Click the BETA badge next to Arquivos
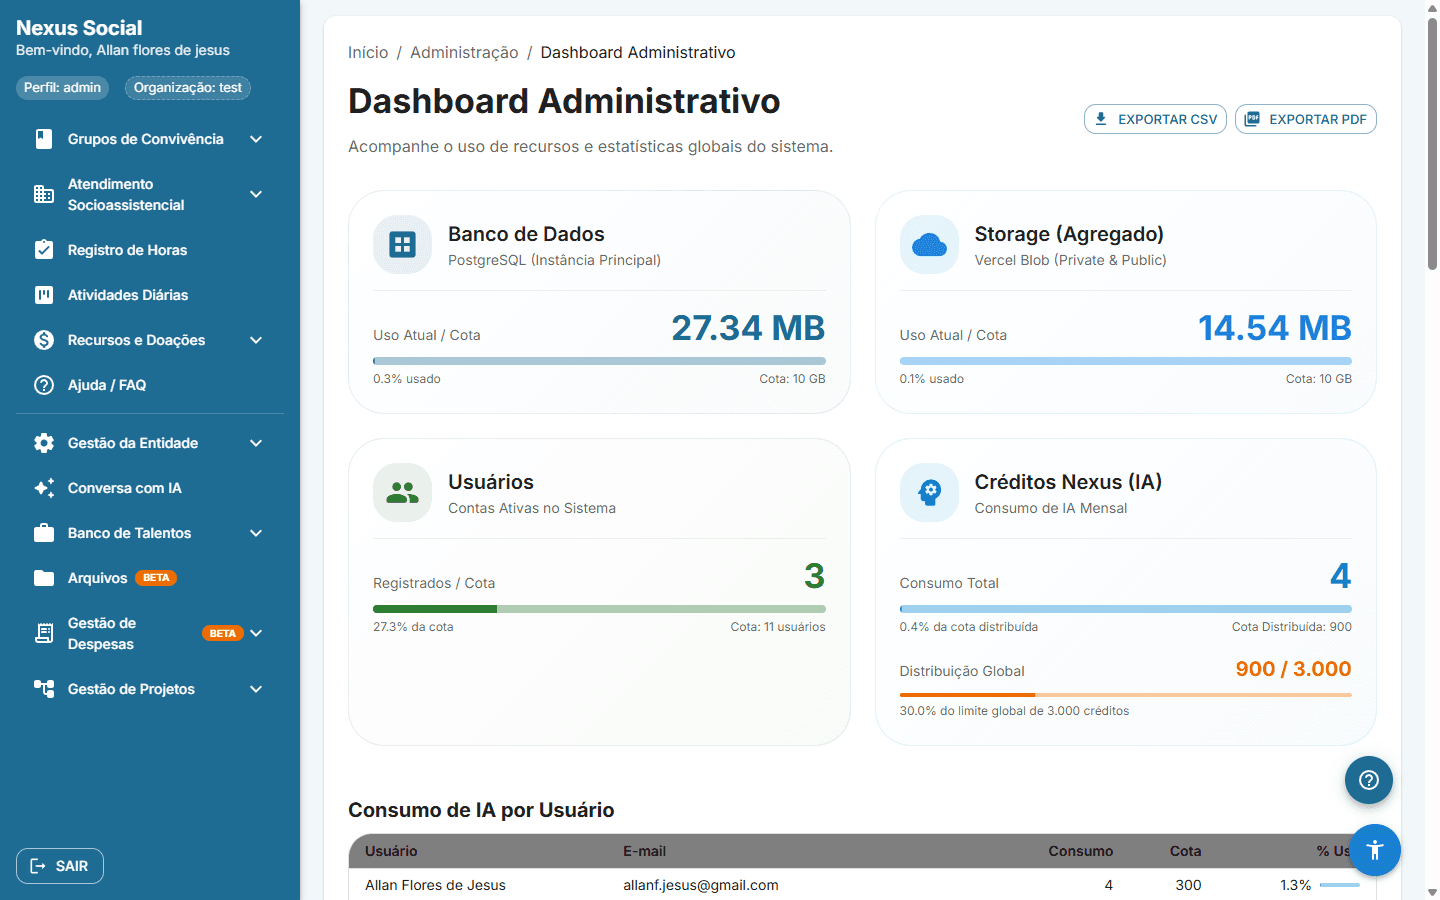Image resolution: width=1440 pixels, height=900 pixels. [x=156, y=578]
